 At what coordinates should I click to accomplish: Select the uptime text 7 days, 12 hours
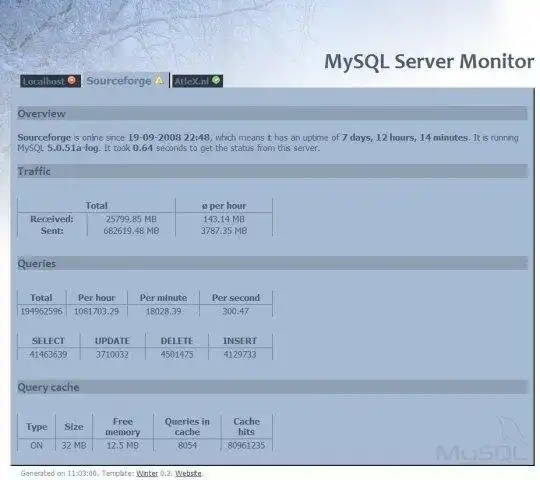378,137
